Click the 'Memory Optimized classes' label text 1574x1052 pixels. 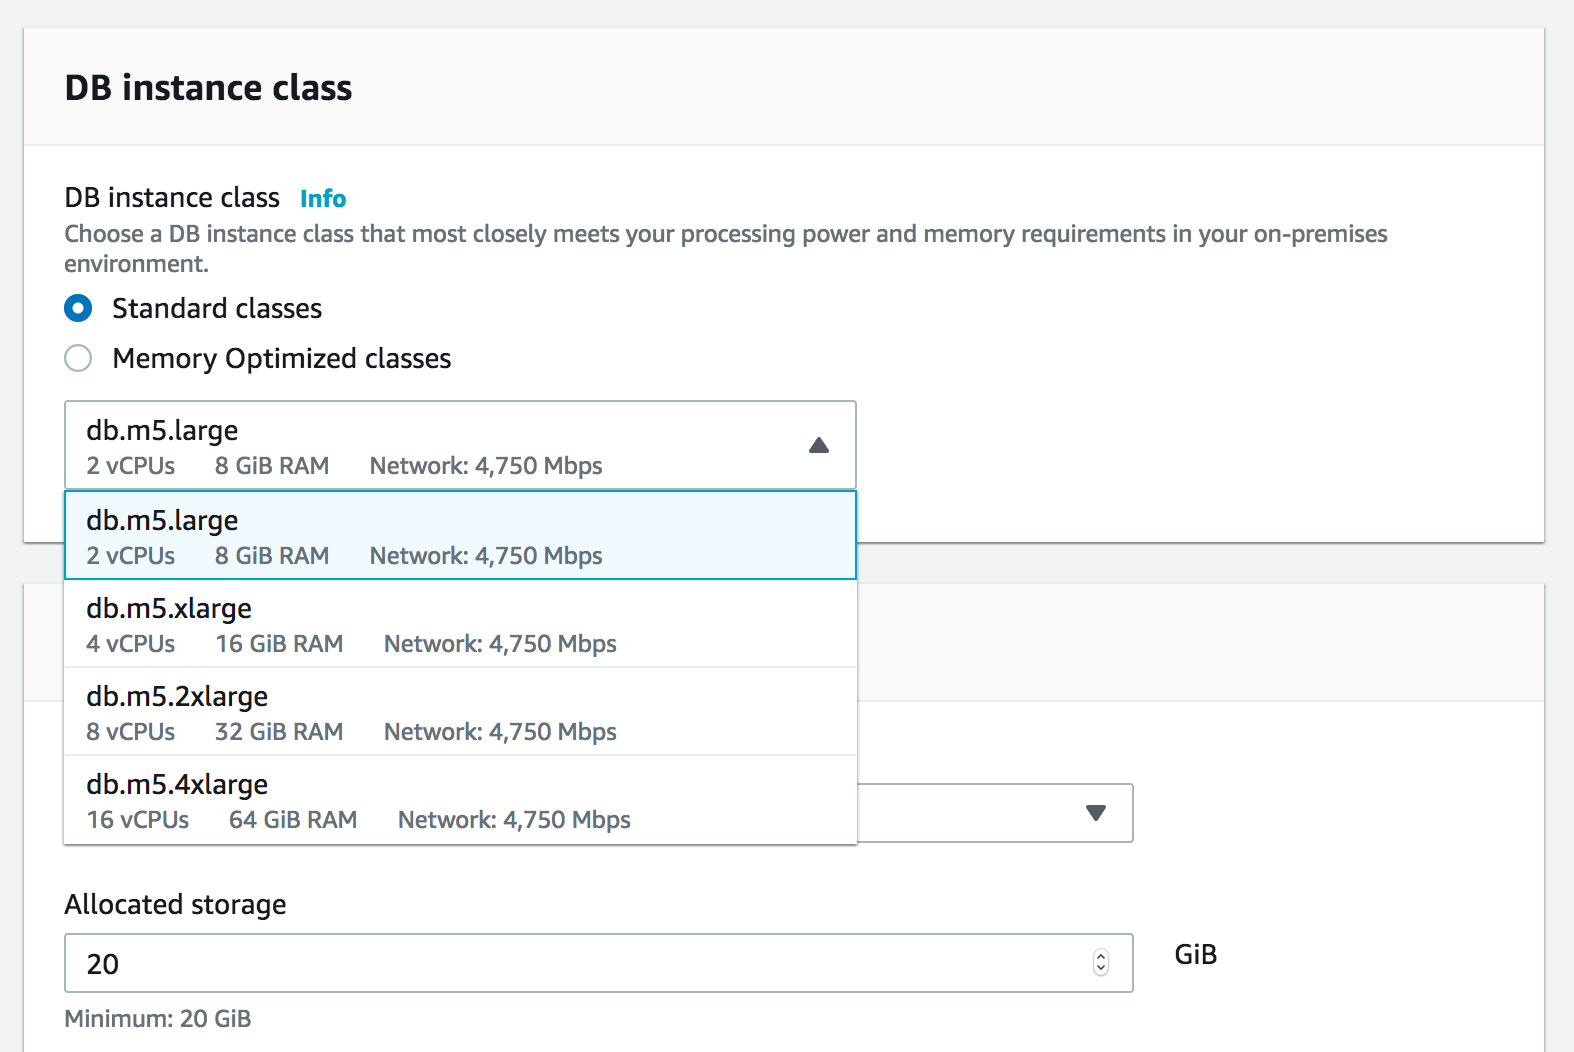click(281, 358)
